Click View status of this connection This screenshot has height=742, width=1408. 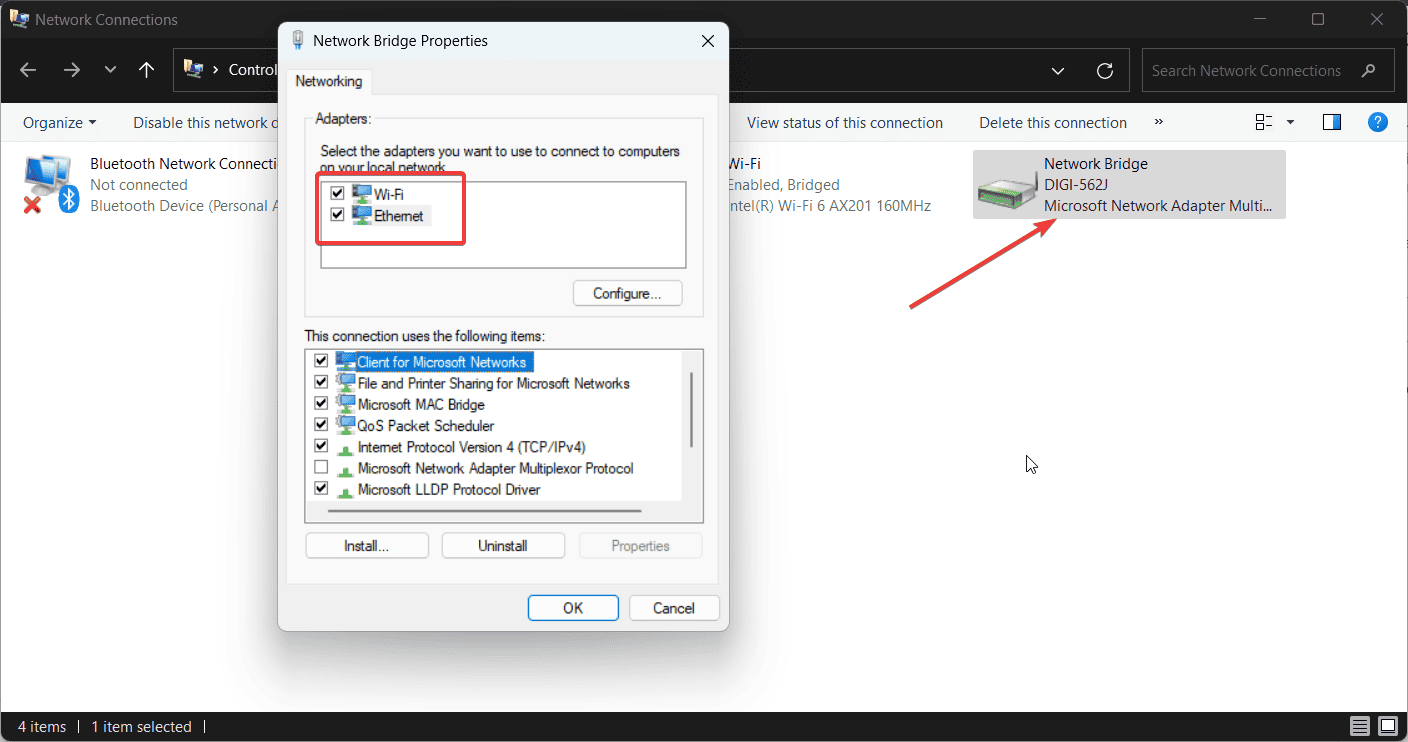844,122
